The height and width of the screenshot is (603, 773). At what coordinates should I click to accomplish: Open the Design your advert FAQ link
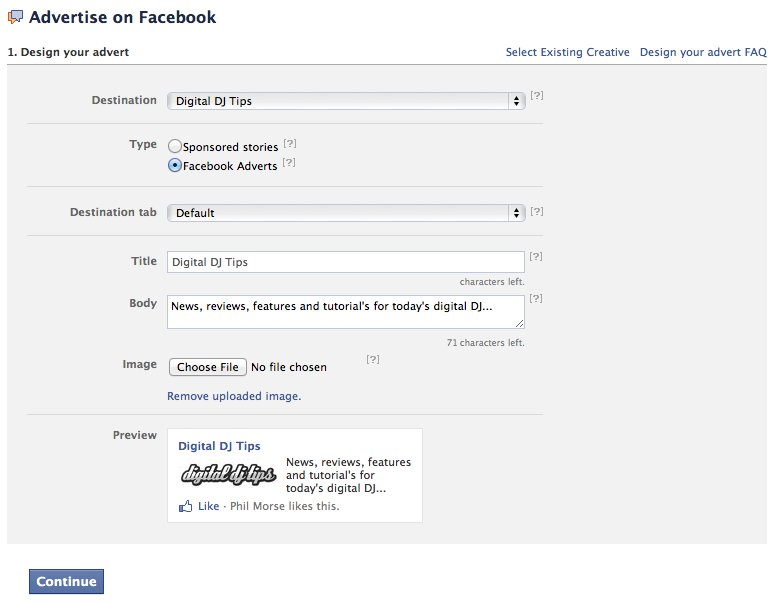[x=703, y=52]
